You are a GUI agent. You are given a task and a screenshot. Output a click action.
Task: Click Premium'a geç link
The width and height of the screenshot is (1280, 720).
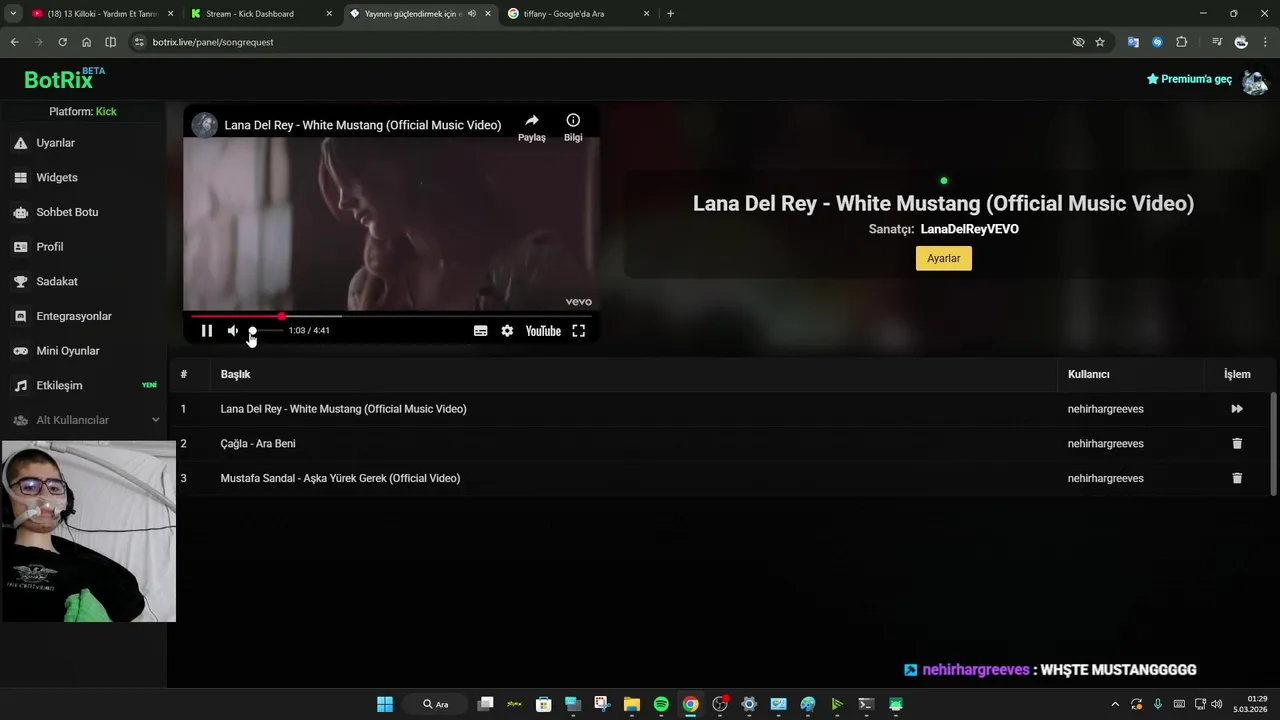[x=1189, y=79]
